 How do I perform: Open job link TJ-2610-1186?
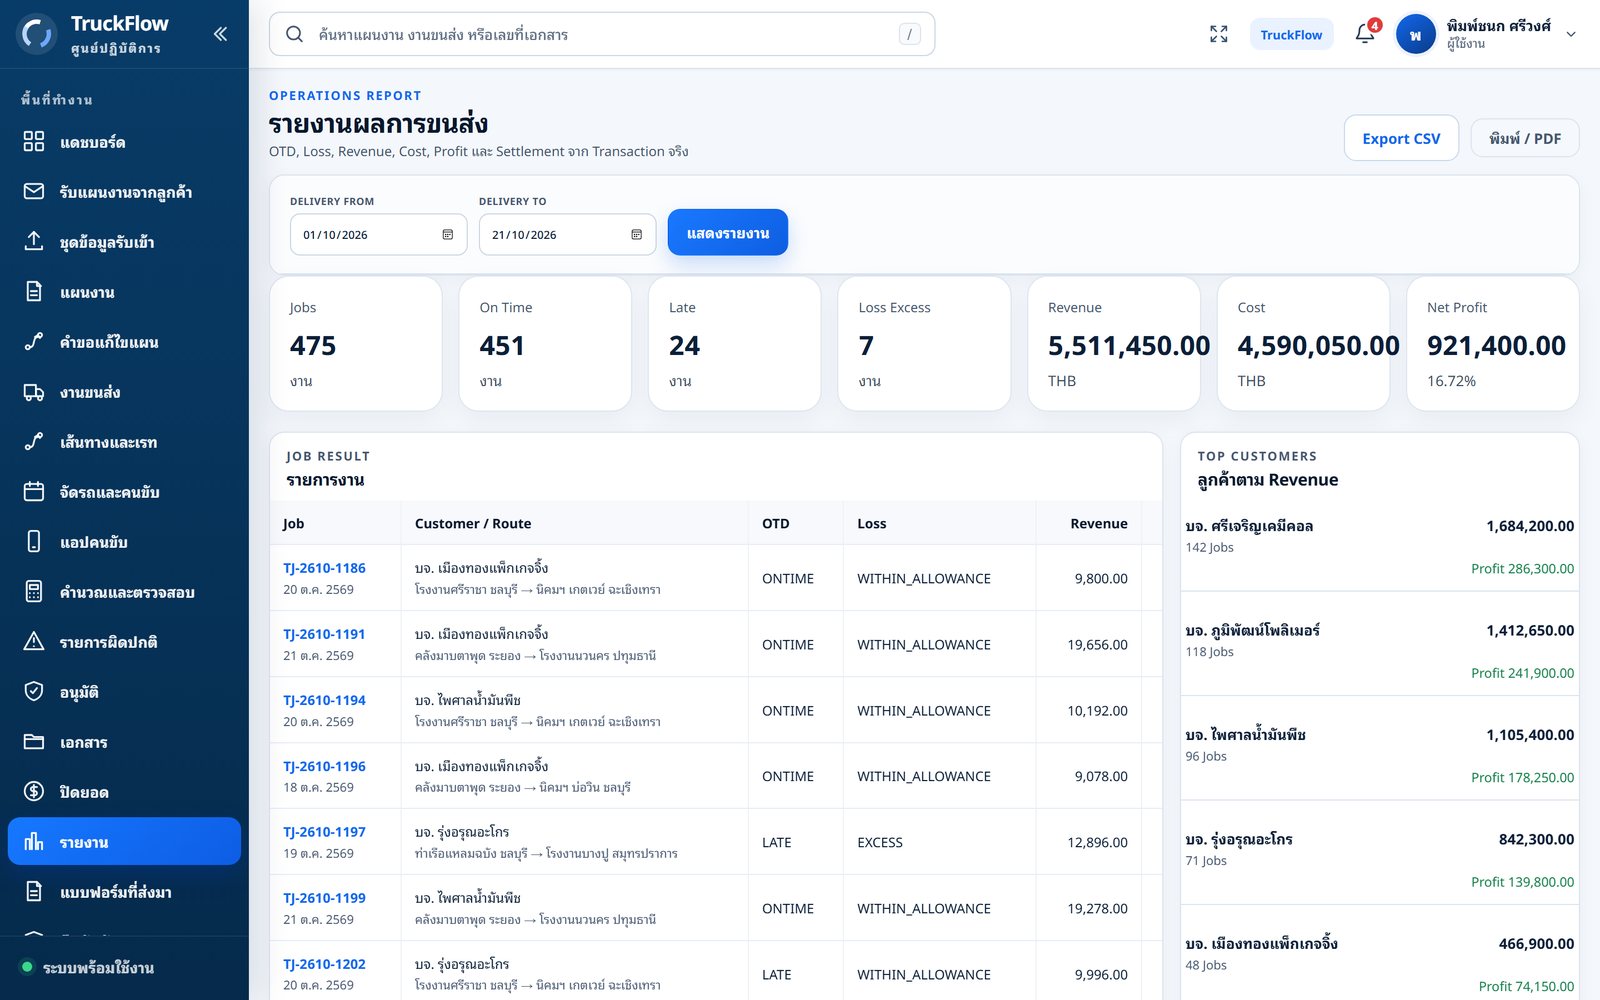pos(324,568)
